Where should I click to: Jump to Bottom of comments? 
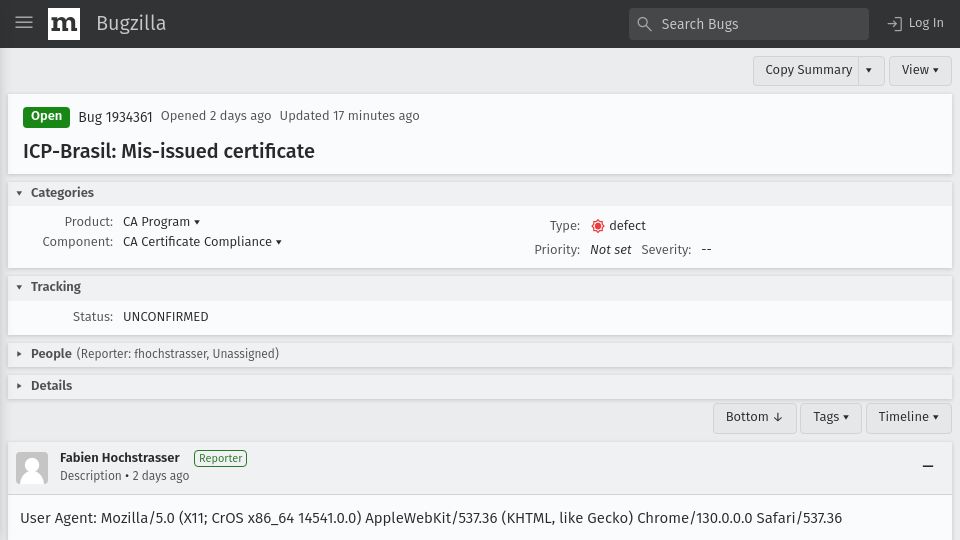pyautogui.click(x=754, y=418)
